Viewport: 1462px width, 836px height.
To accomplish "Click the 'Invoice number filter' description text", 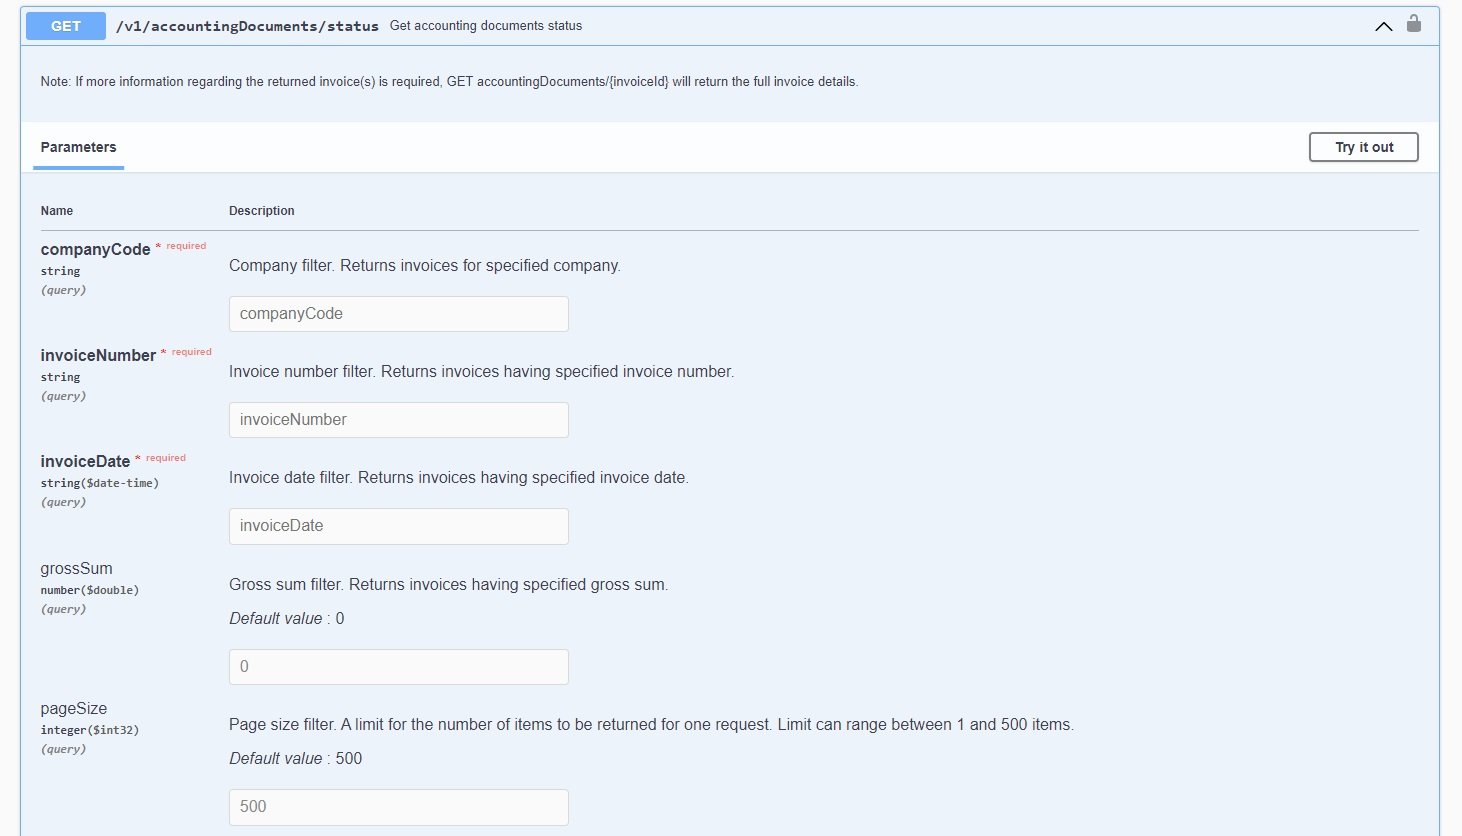I will tap(481, 372).
